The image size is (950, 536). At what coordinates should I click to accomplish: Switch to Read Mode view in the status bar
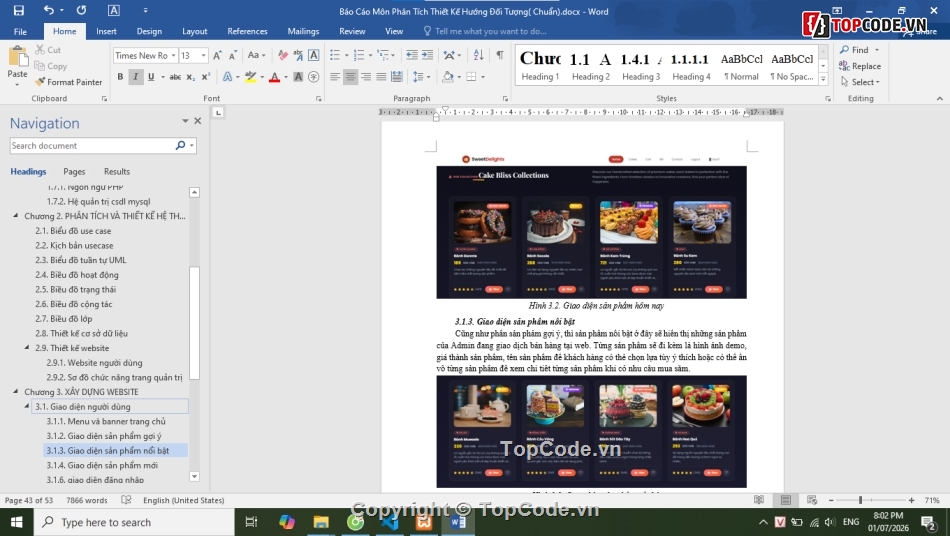[x=759, y=500]
